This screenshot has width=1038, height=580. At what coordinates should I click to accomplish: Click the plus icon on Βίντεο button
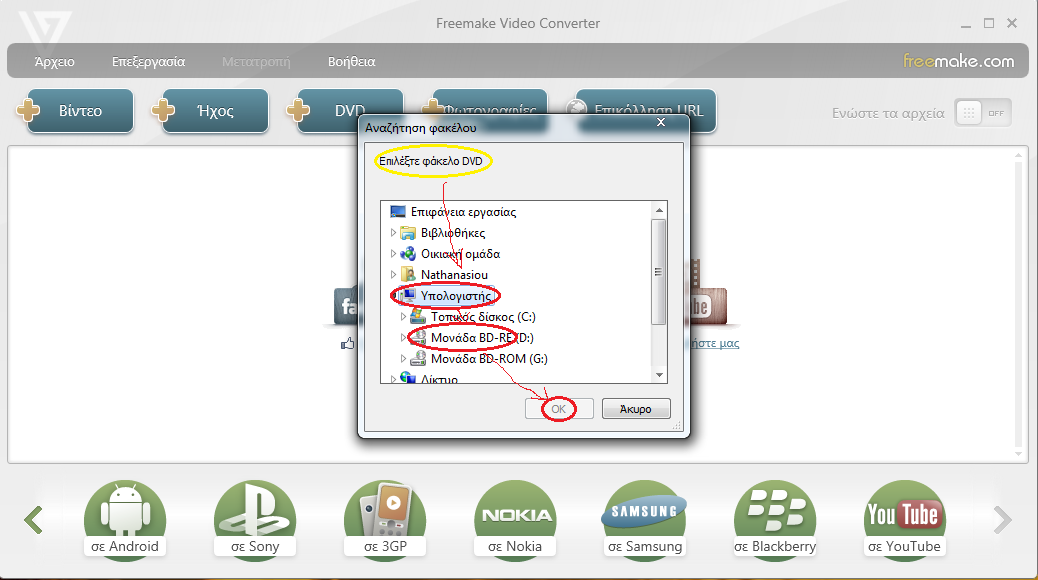click(x=28, y=110)
